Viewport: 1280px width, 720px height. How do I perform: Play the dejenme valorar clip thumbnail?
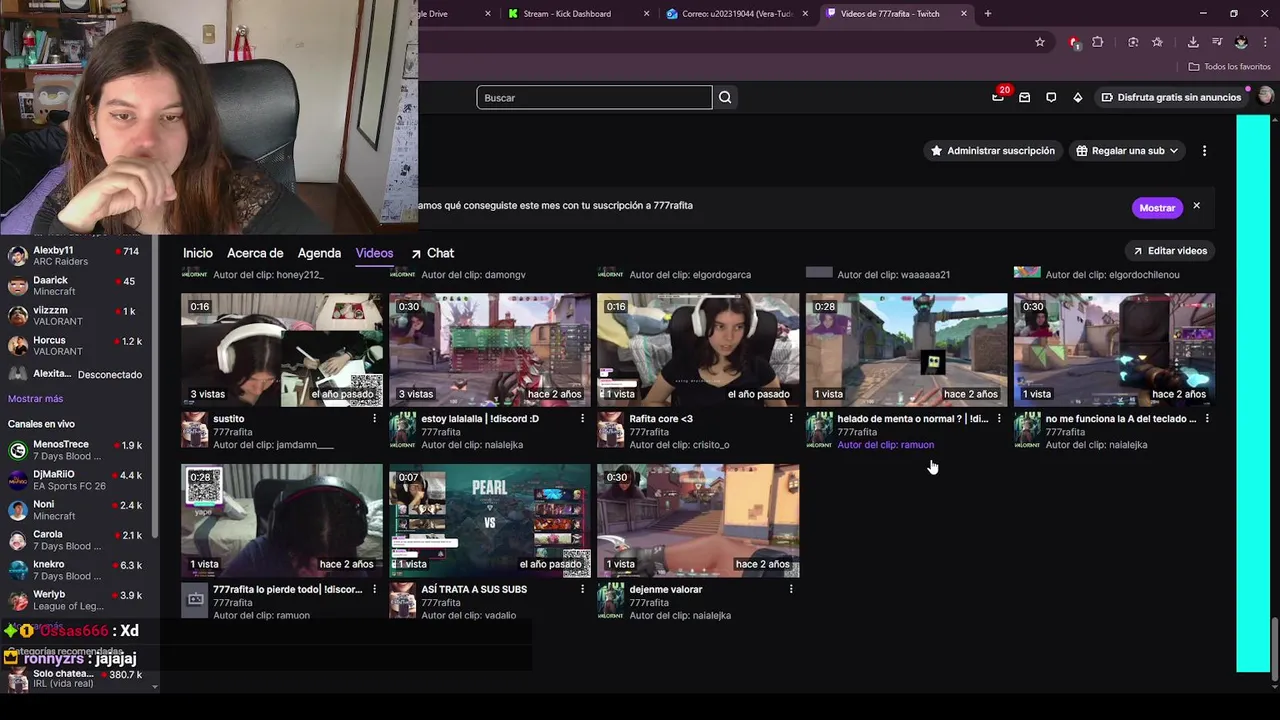click(698, 520)
